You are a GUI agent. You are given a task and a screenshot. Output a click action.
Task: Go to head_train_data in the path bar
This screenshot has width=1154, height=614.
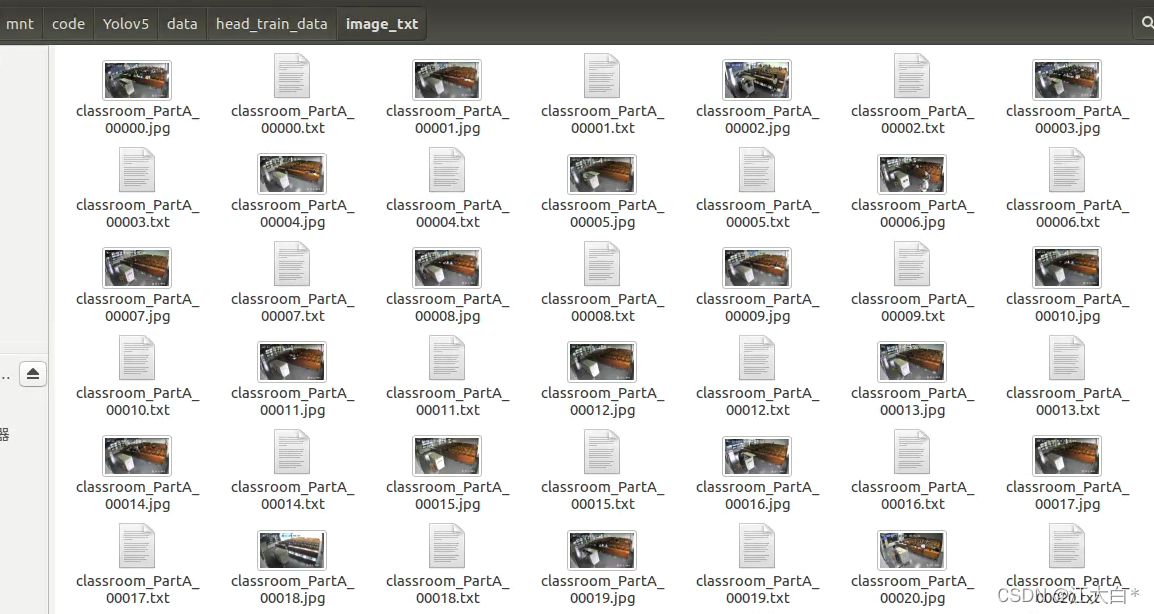(272, 24)
